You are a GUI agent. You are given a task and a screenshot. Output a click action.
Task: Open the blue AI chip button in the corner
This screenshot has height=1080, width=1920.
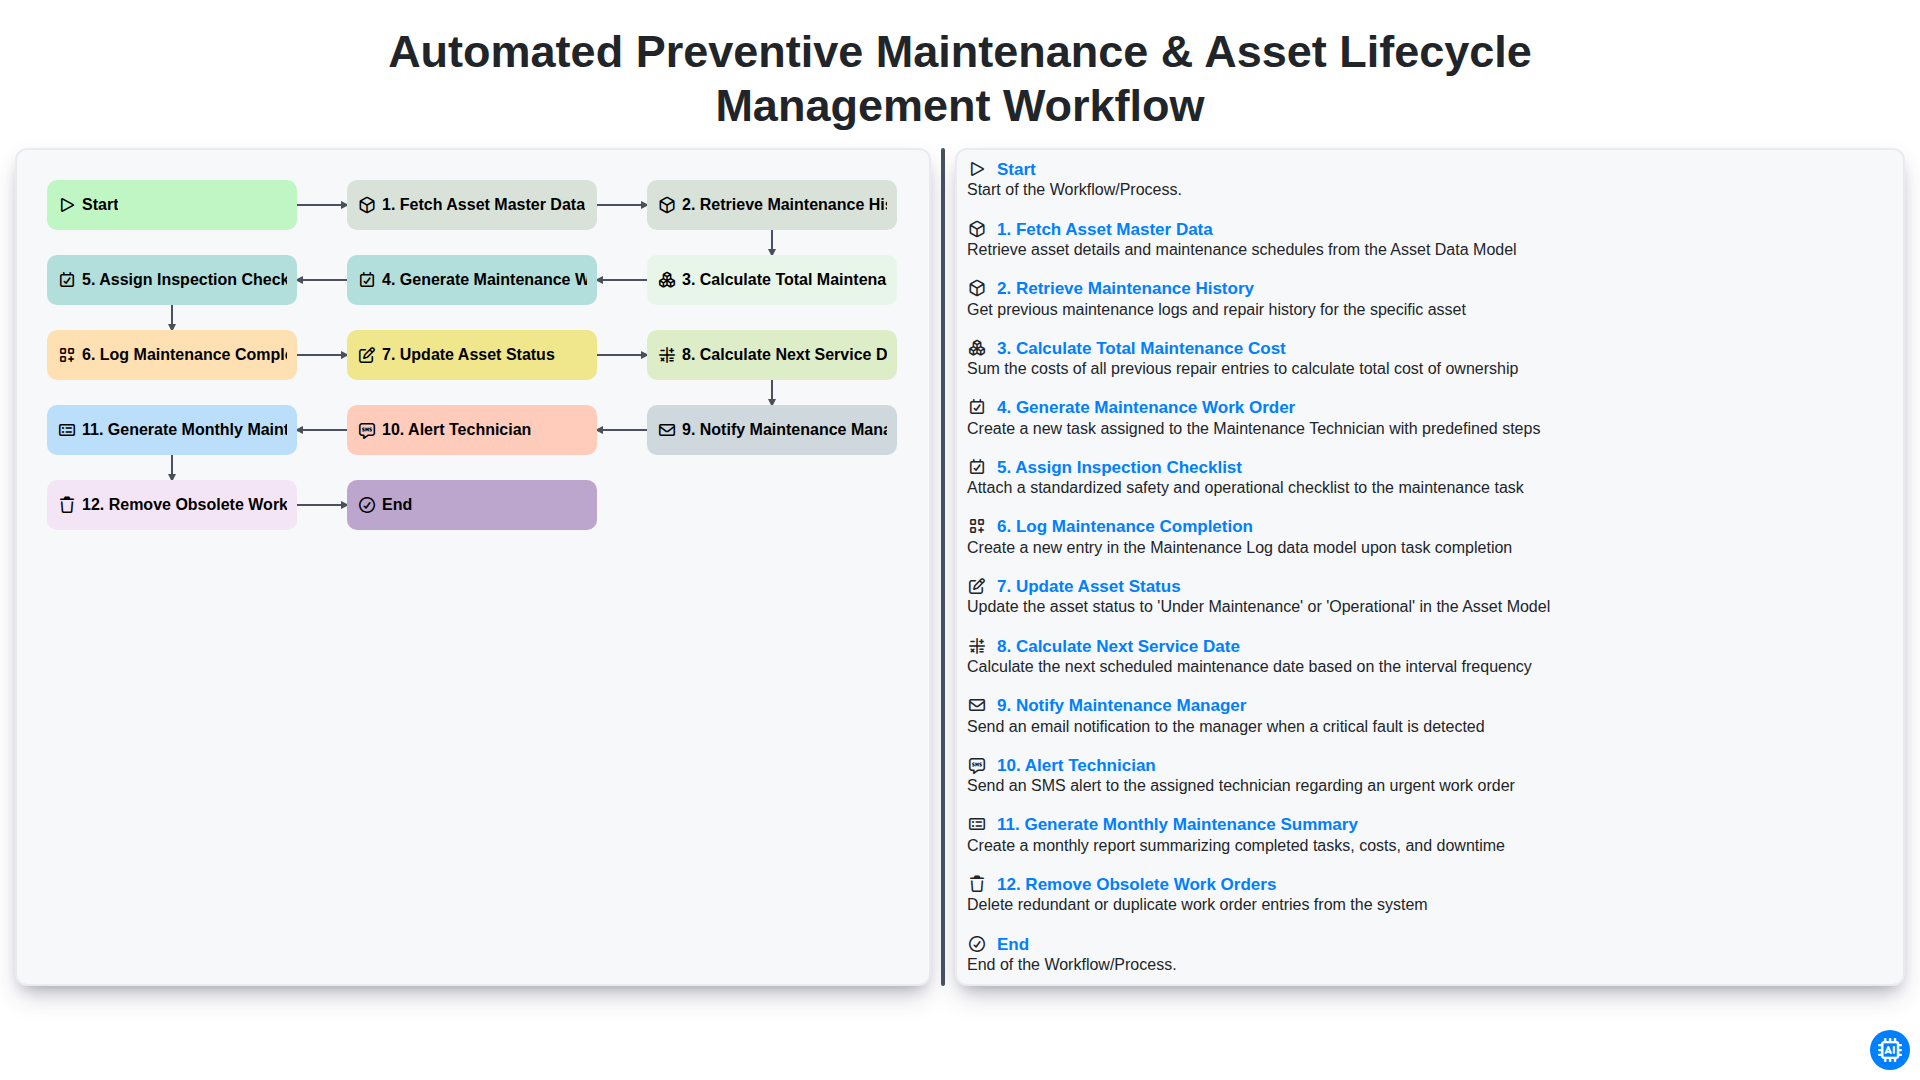tap(1889, 1050)
